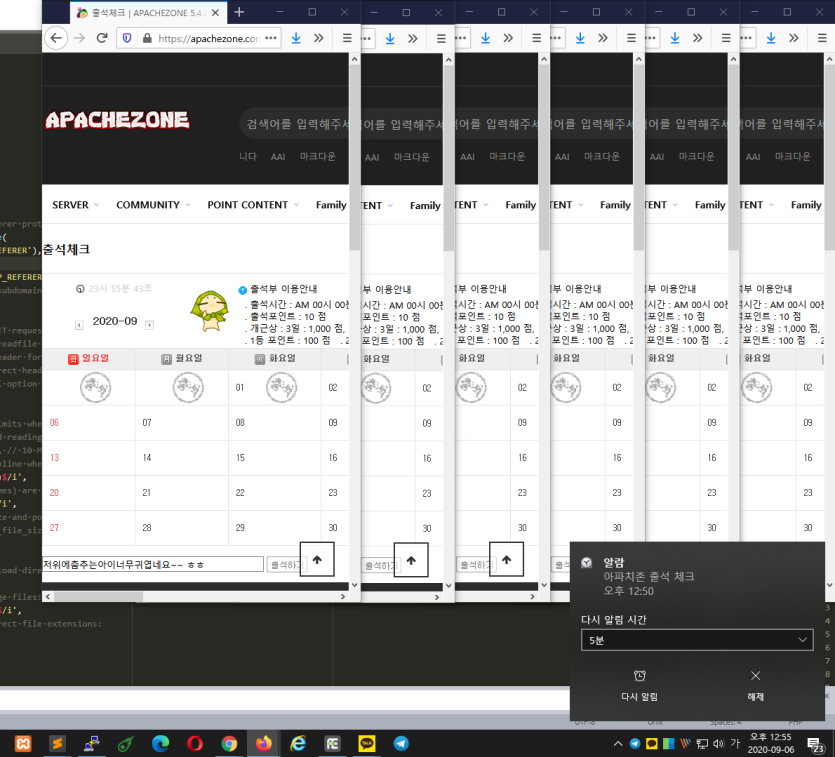This screenshot has width=835, height=757.
Task: Click the scroll-to-top arrow in front window
Action: pyautogui.click(x=317, y=559)
